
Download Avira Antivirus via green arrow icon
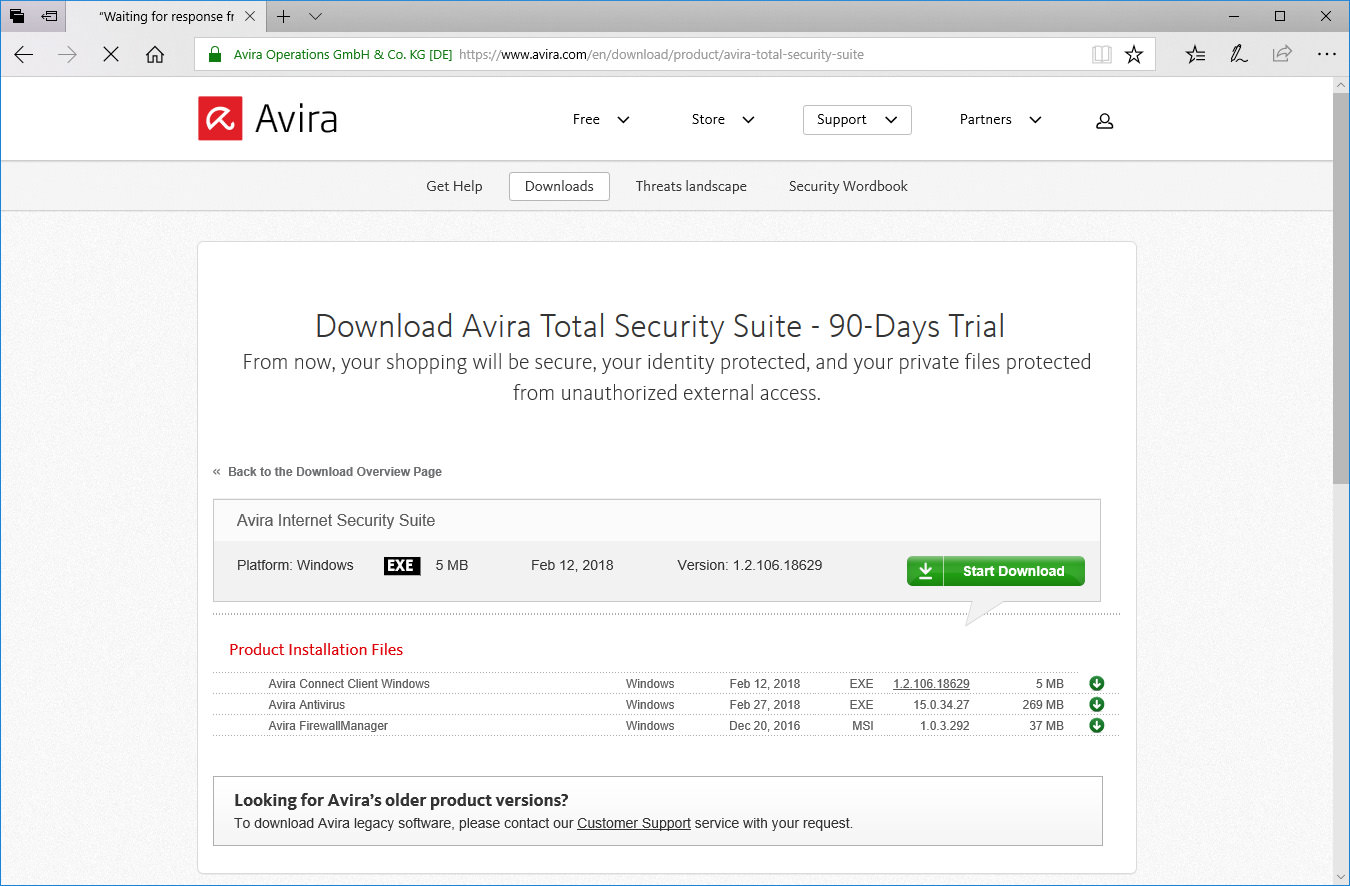coord(1096,705)
